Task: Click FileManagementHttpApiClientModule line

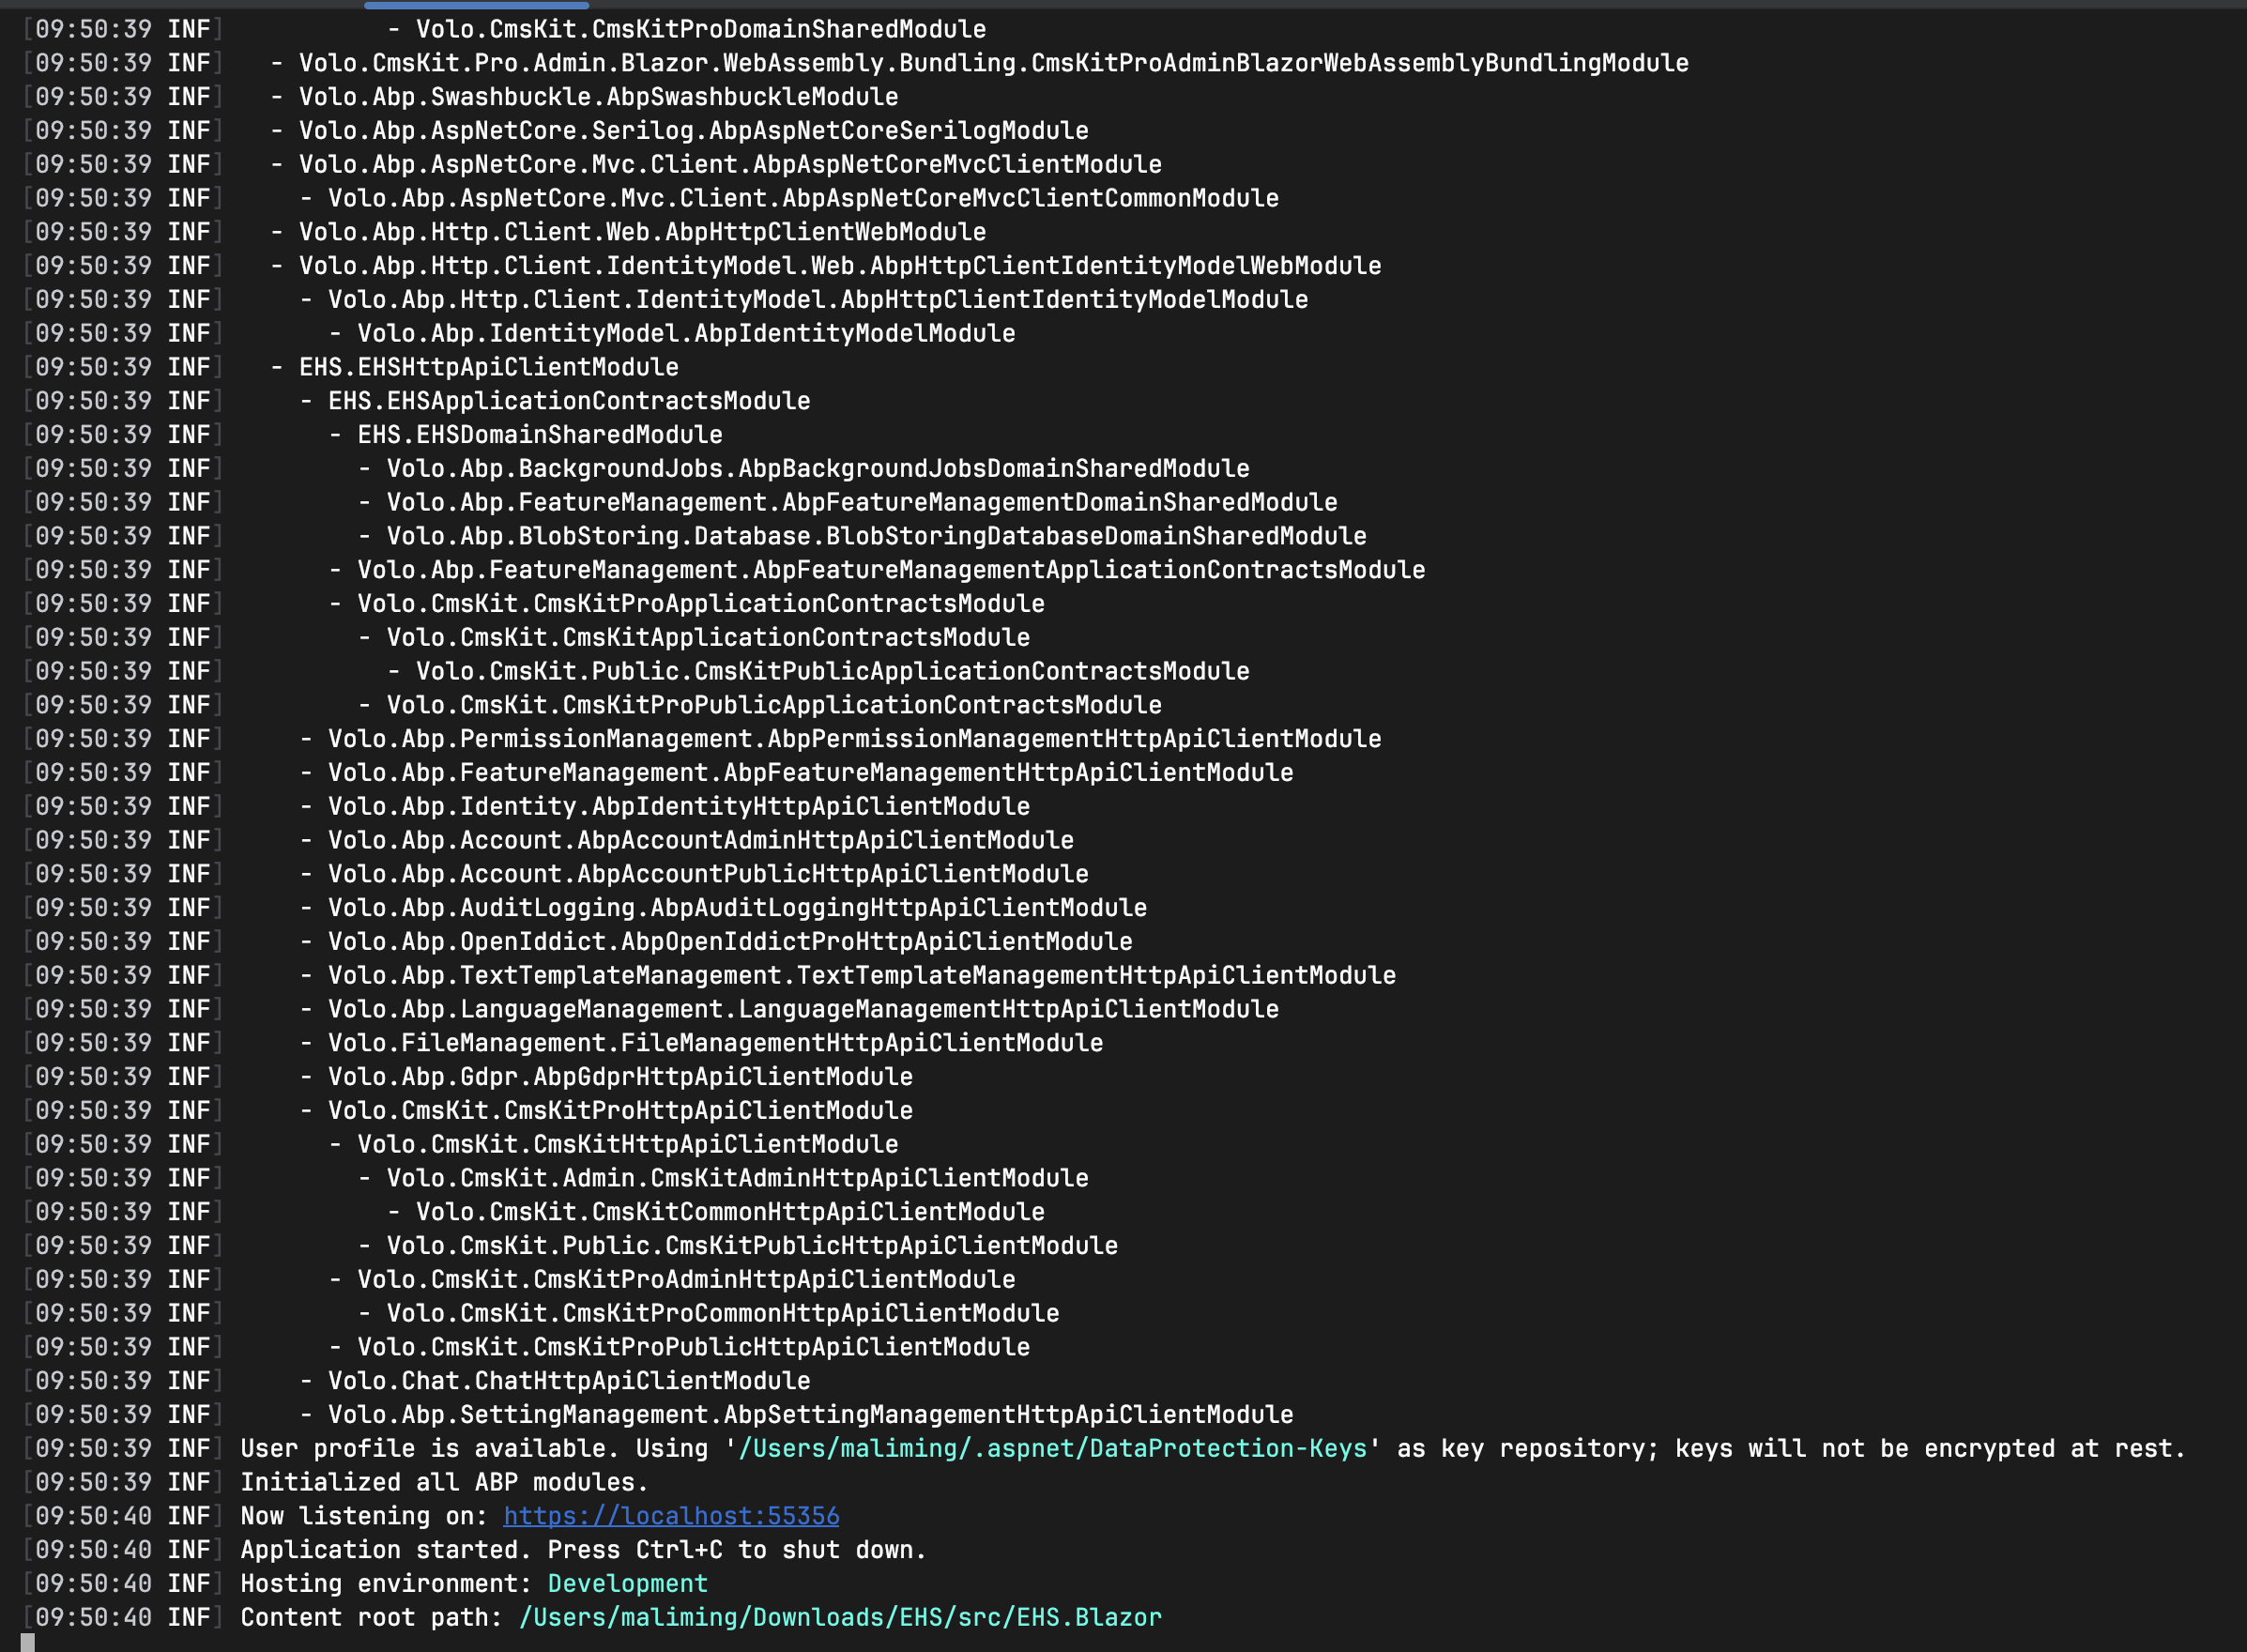Action: pyautogui.click(x=715, y=1043)
